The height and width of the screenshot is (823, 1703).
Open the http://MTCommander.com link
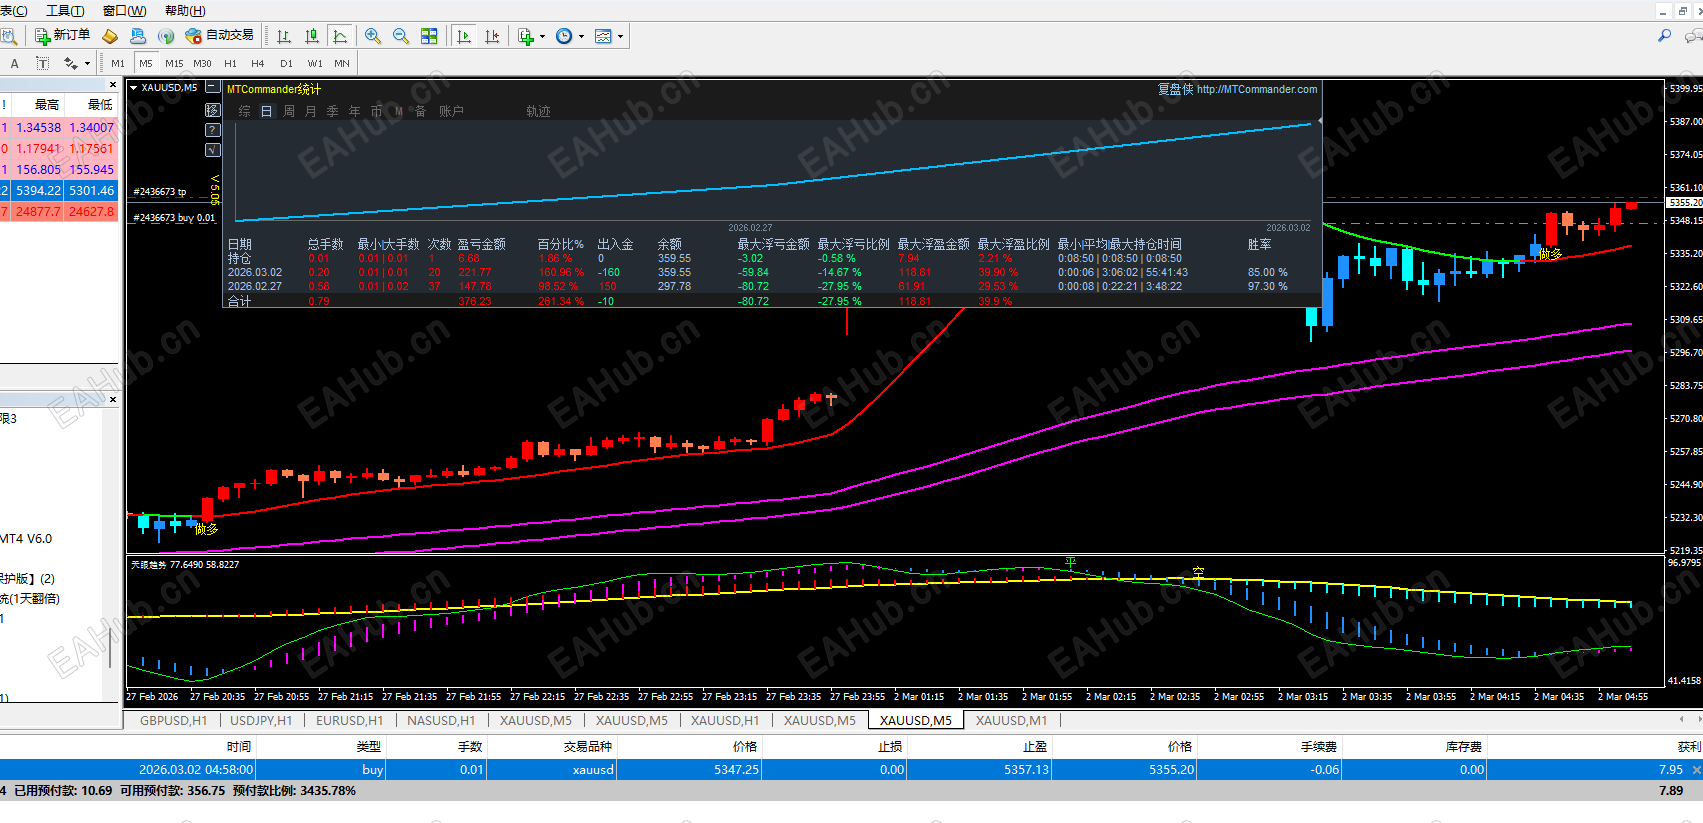coord(1257,89)
